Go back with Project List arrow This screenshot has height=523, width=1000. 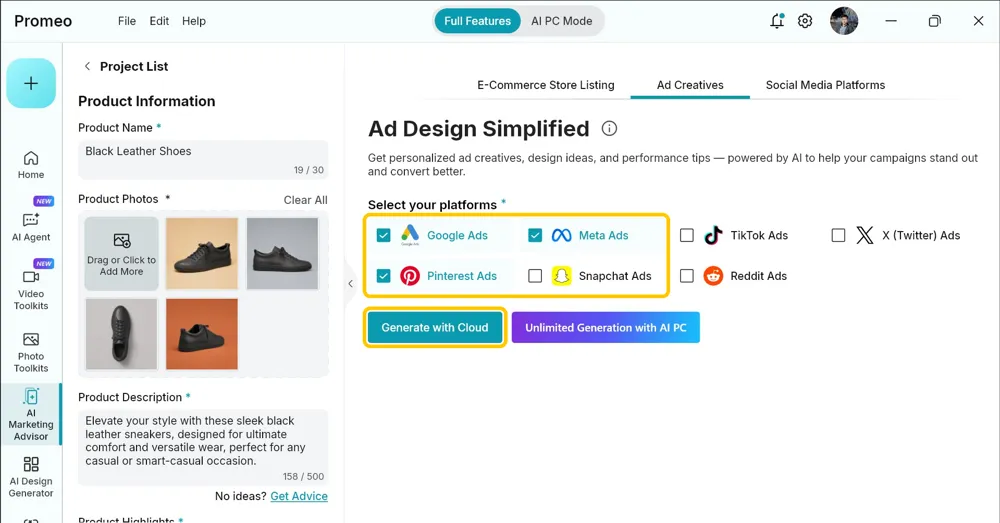tap(87, 66)
